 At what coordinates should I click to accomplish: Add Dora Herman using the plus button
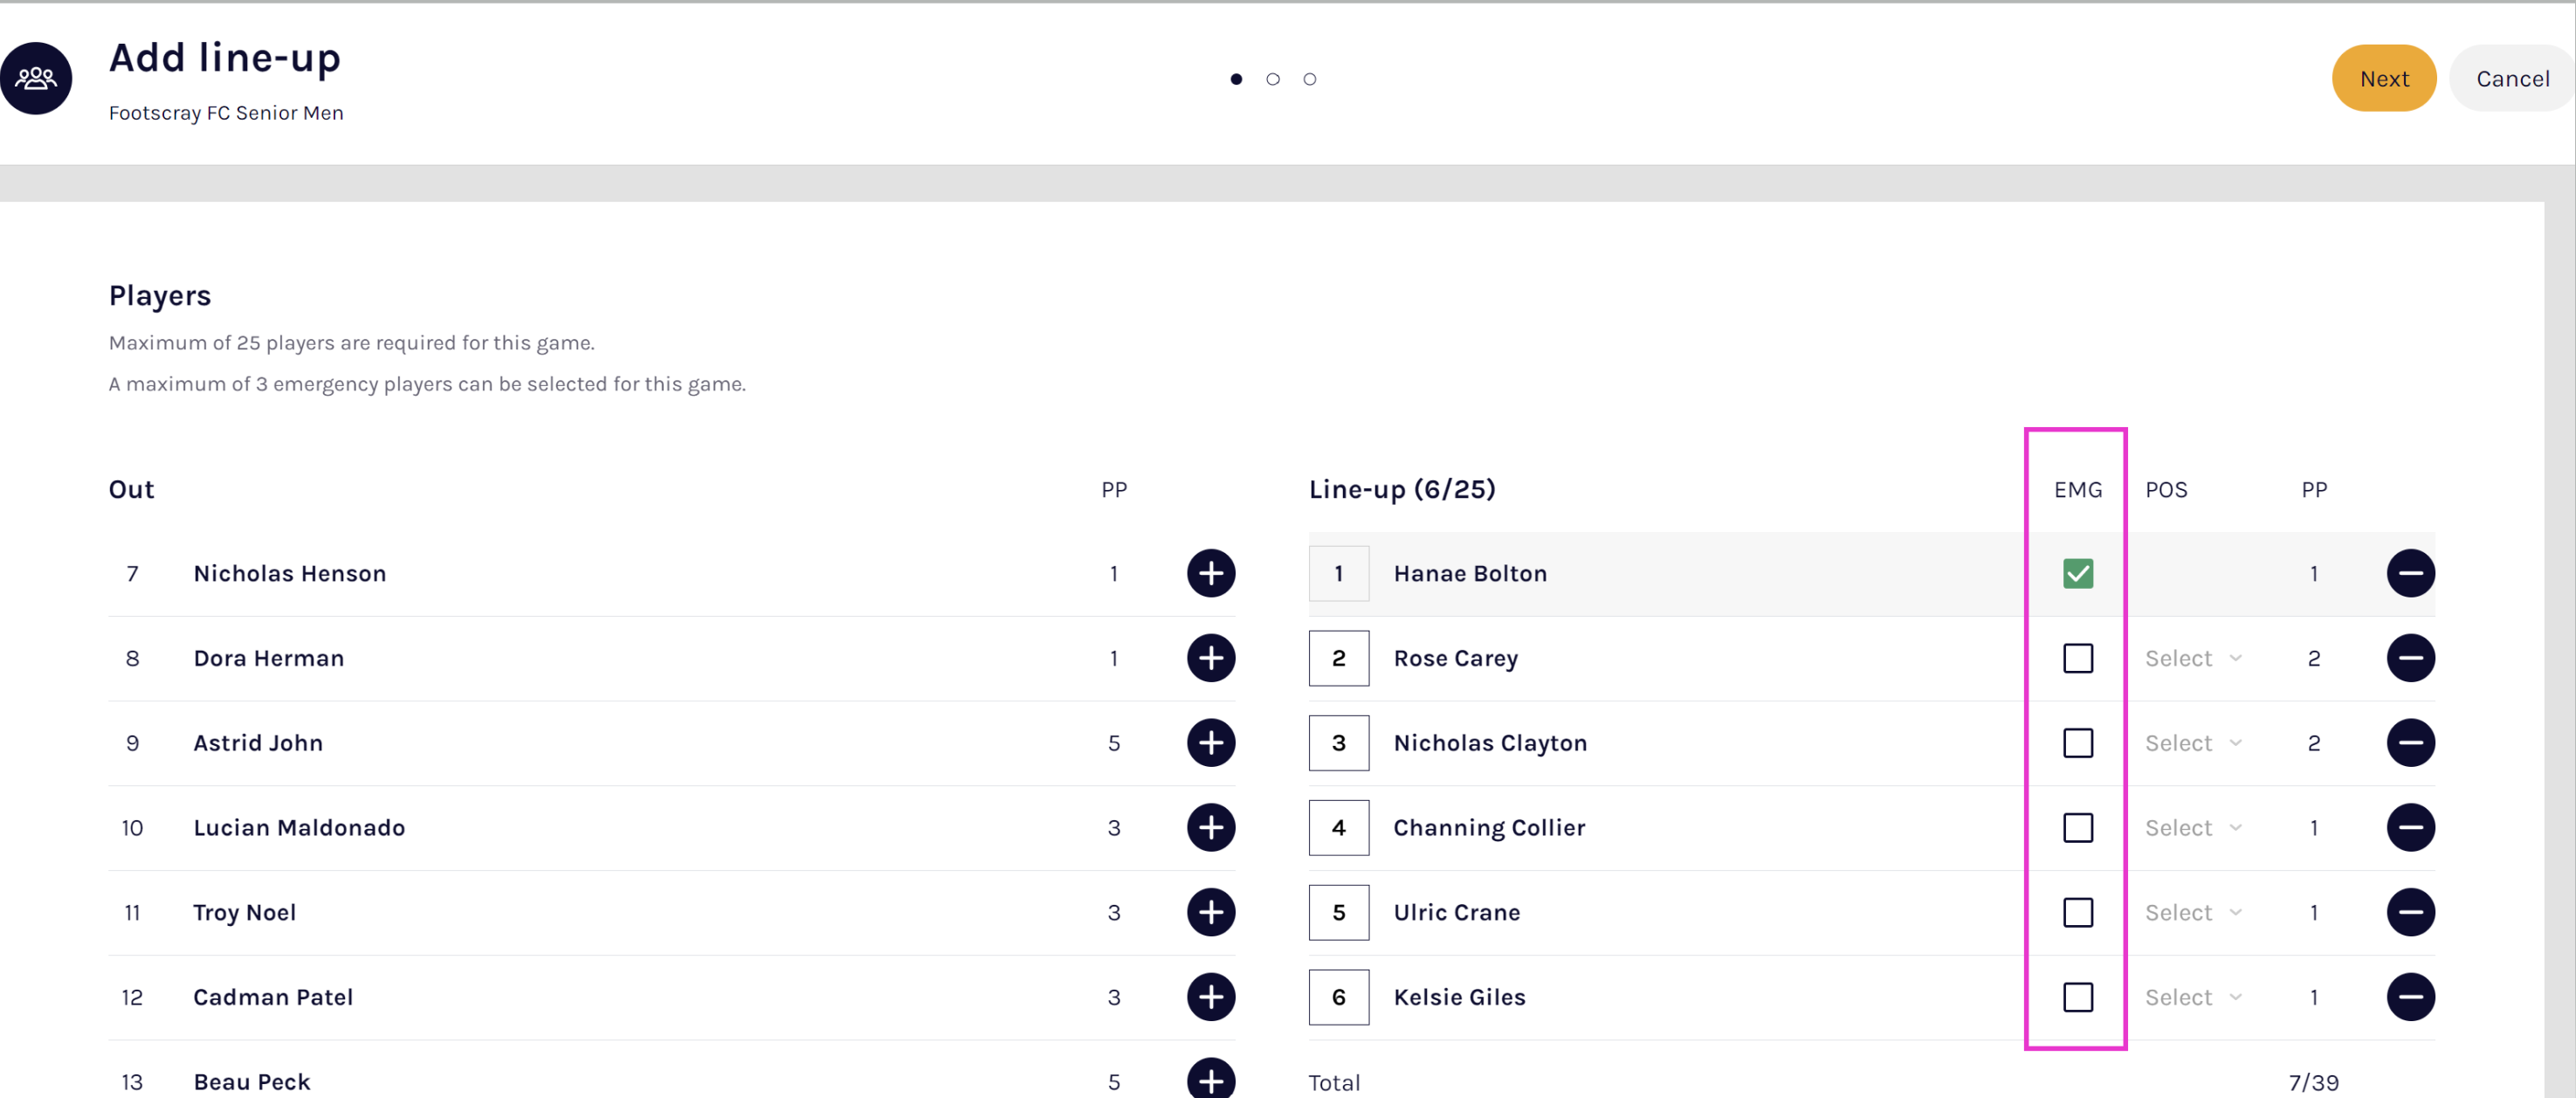click(1211, 658)
